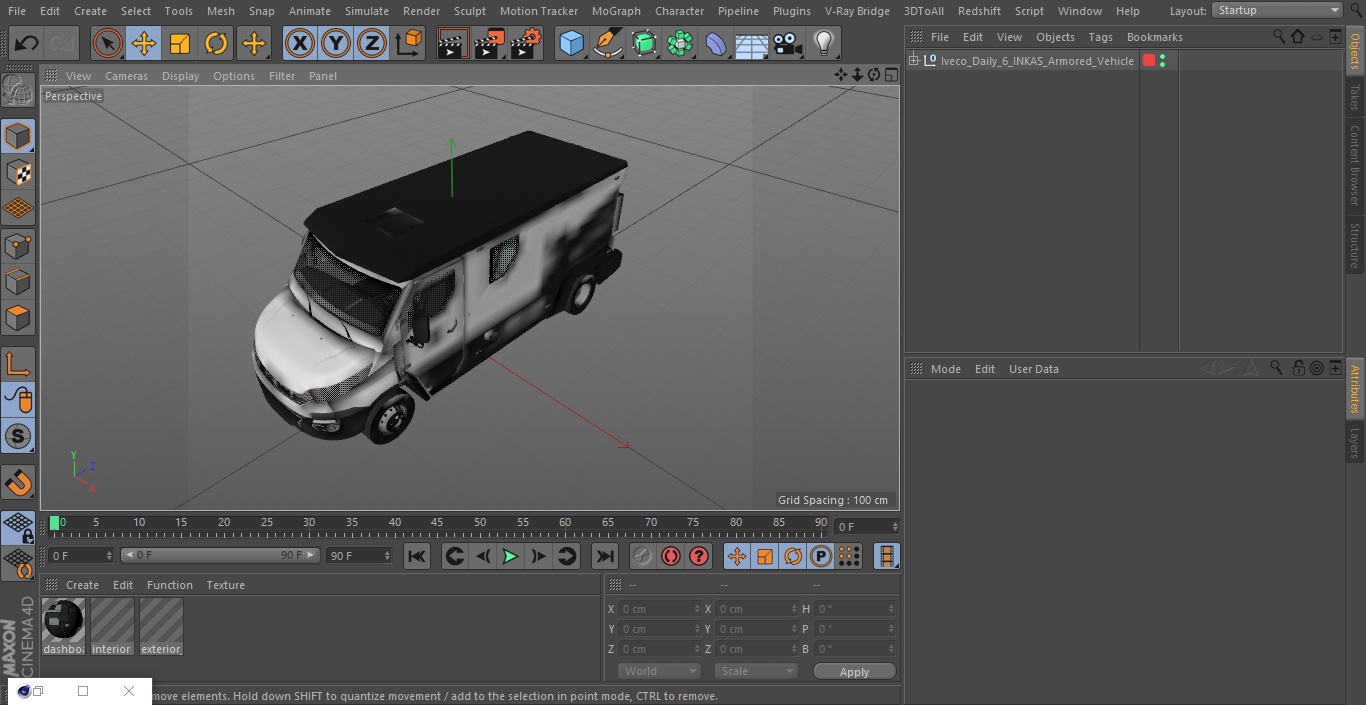Add a Camera object
This screenshot has width=1366, height=705.
pyautogui.click(x=788, y=43)
